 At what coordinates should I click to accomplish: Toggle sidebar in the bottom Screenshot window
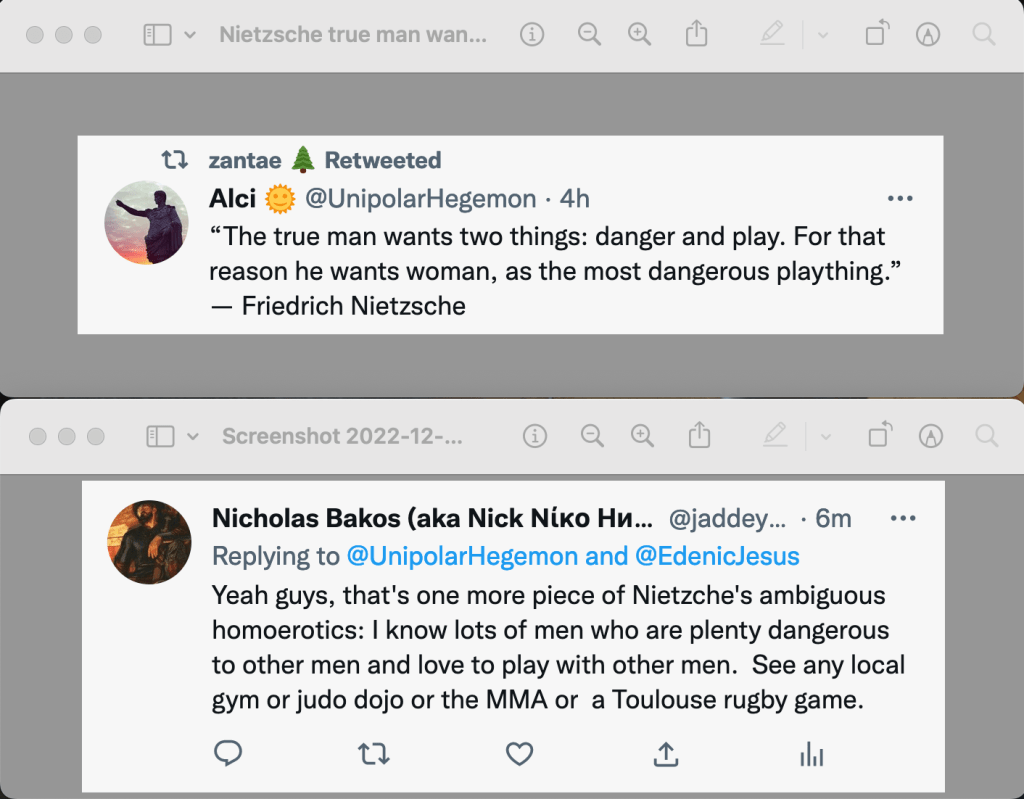(x=160, y=436)
